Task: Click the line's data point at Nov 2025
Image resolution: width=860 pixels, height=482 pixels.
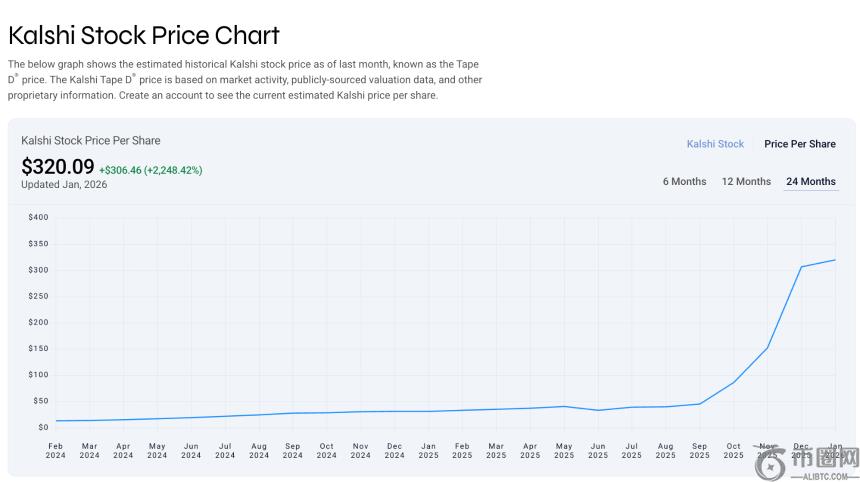Action: pyautogui.click(x=767, y=348)
